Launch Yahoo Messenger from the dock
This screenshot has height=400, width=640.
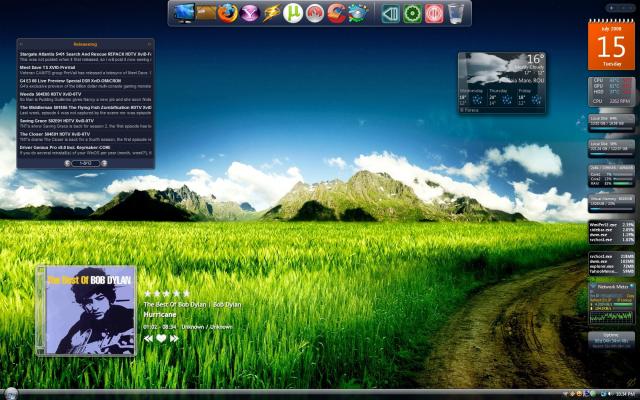250,13
